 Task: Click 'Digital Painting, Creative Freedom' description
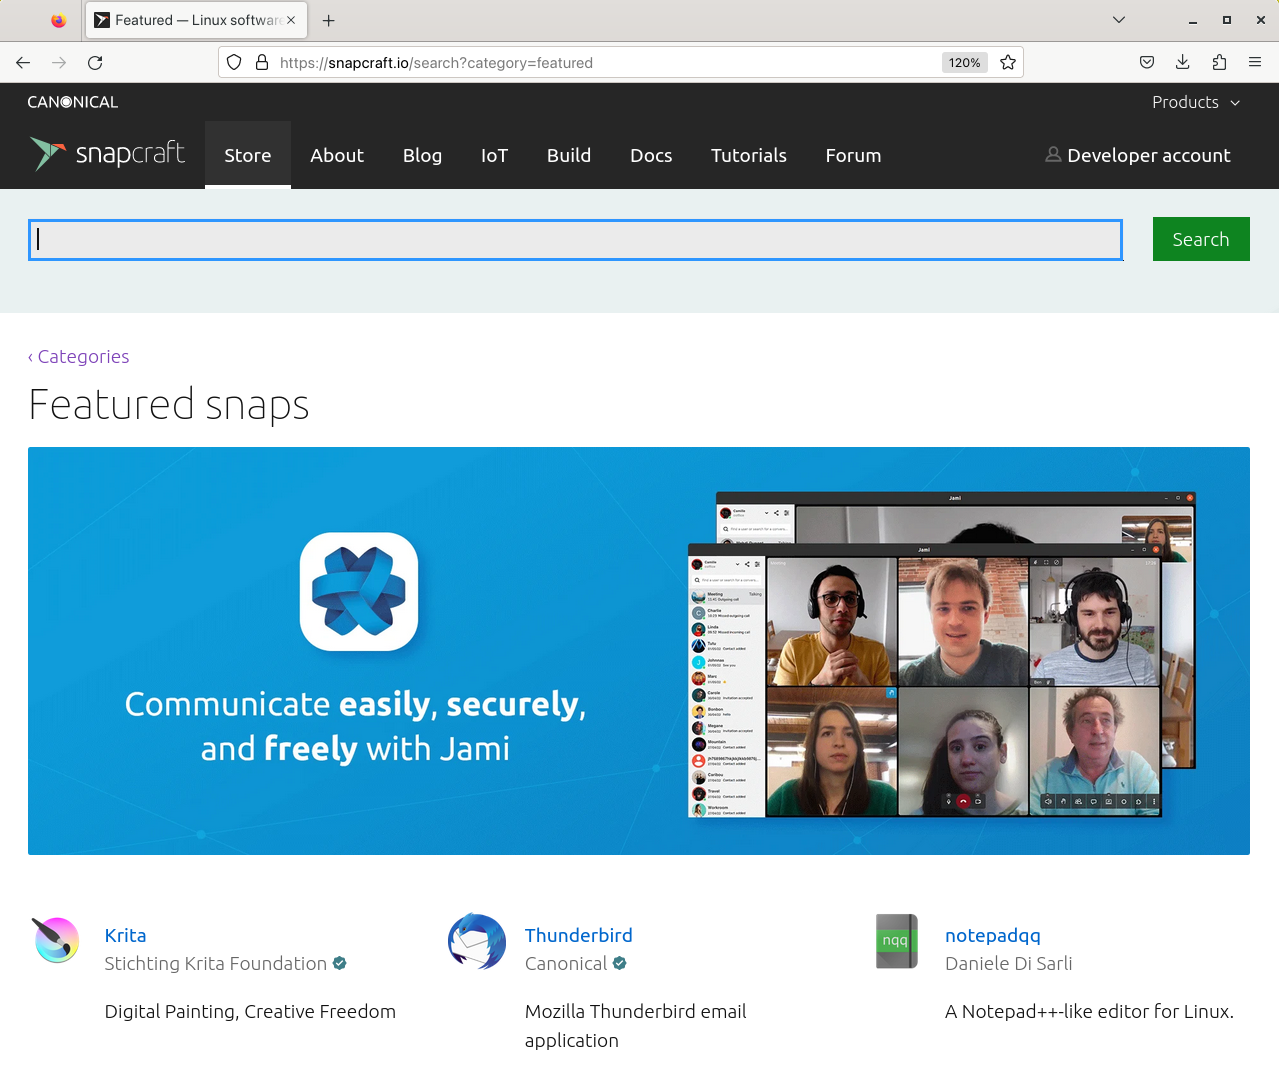(250, 1011)
